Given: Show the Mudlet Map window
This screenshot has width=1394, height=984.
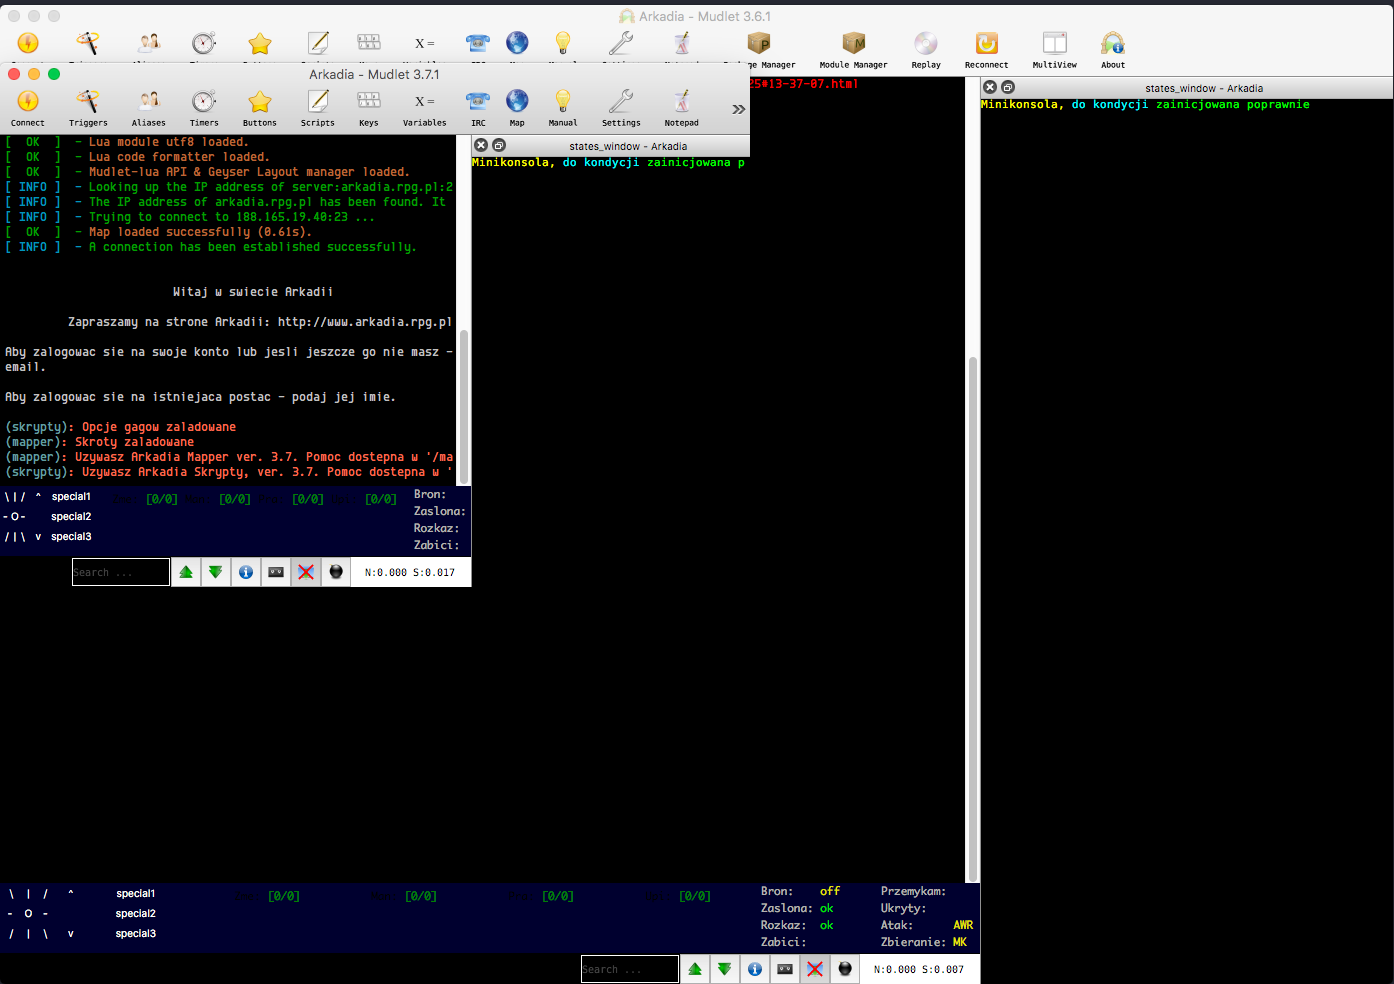Looking at the screenshot, I should (517, 105).
